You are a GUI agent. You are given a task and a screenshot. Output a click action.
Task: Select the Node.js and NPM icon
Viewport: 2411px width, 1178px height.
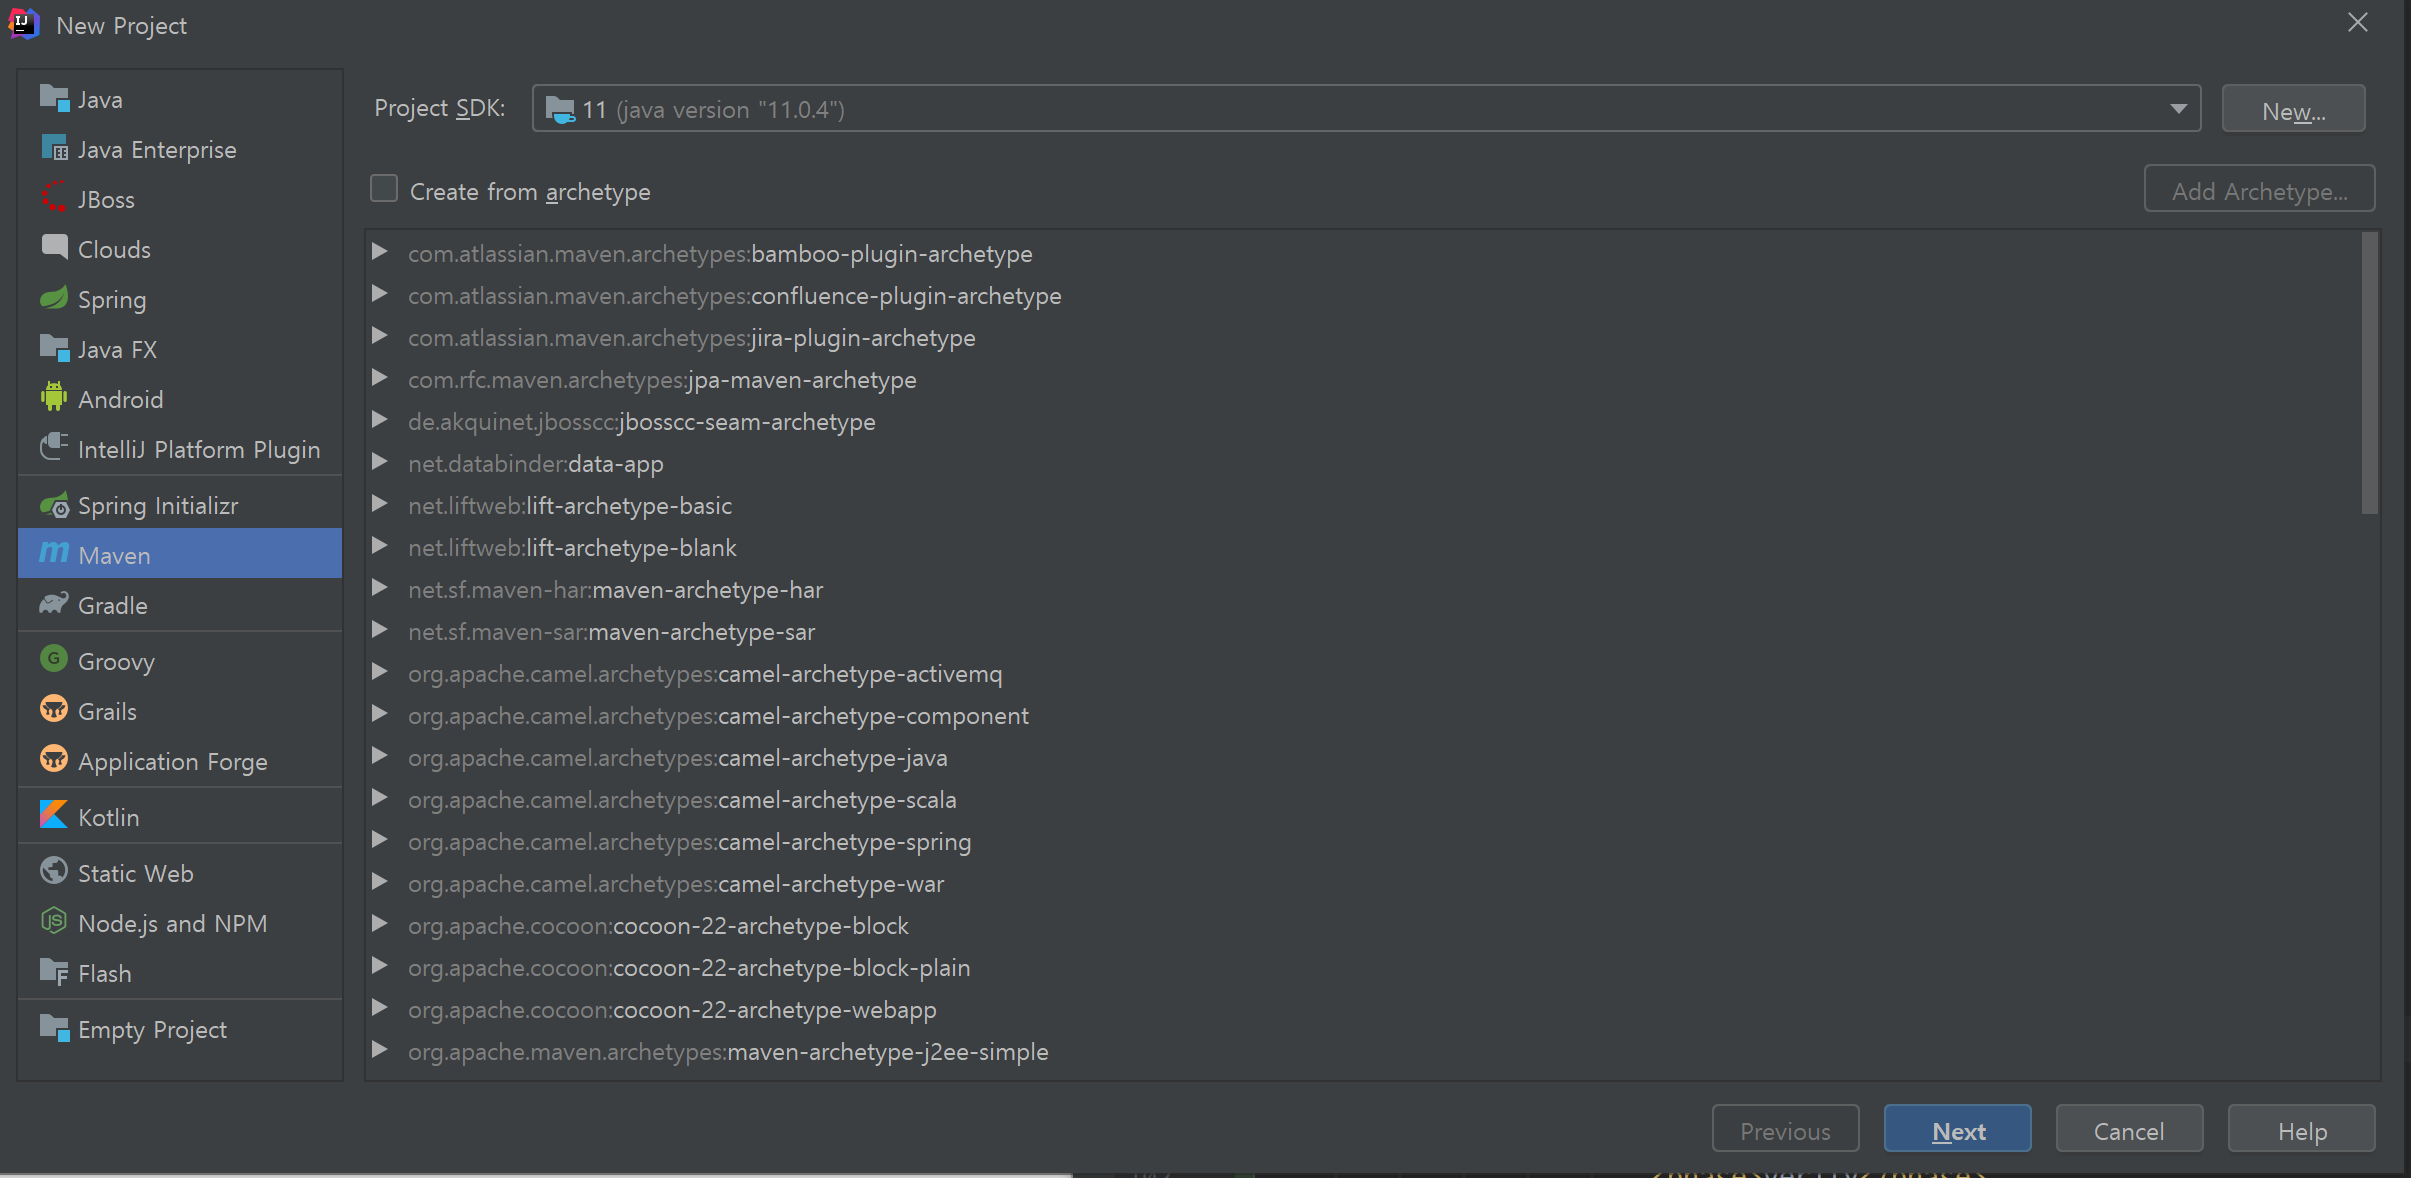[53, 922]
